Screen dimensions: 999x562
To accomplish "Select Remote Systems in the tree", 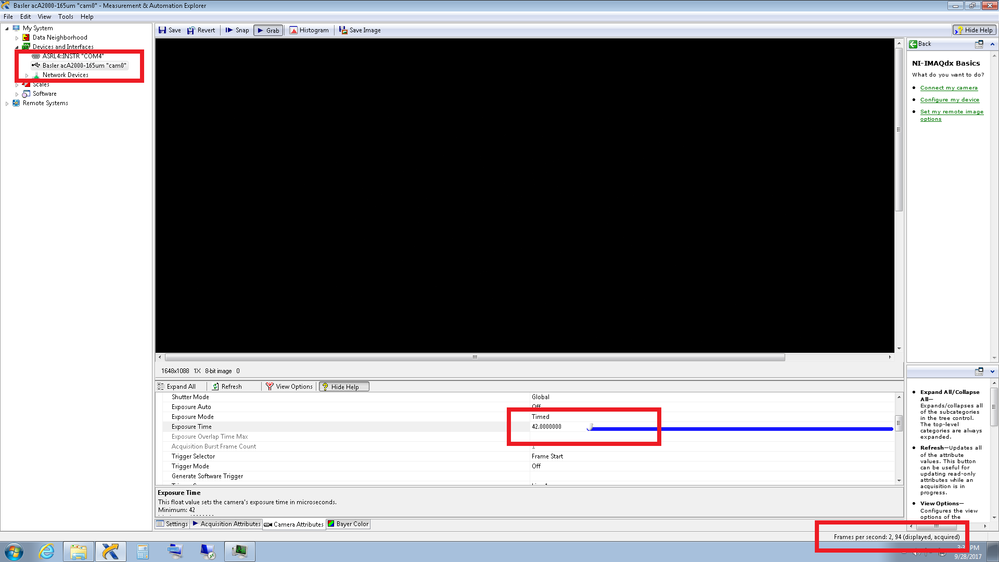I will pos(45,103).
